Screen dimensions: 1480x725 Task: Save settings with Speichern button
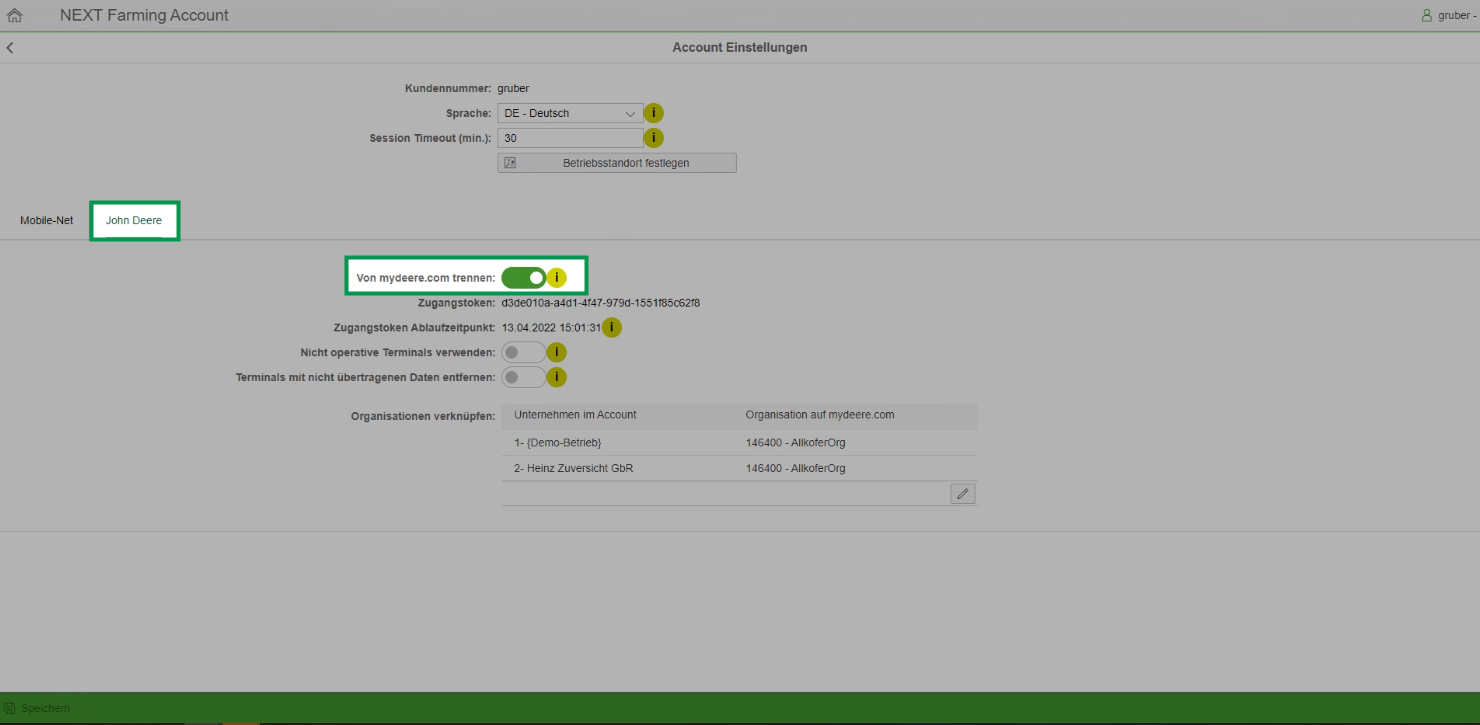pos(38,708)
